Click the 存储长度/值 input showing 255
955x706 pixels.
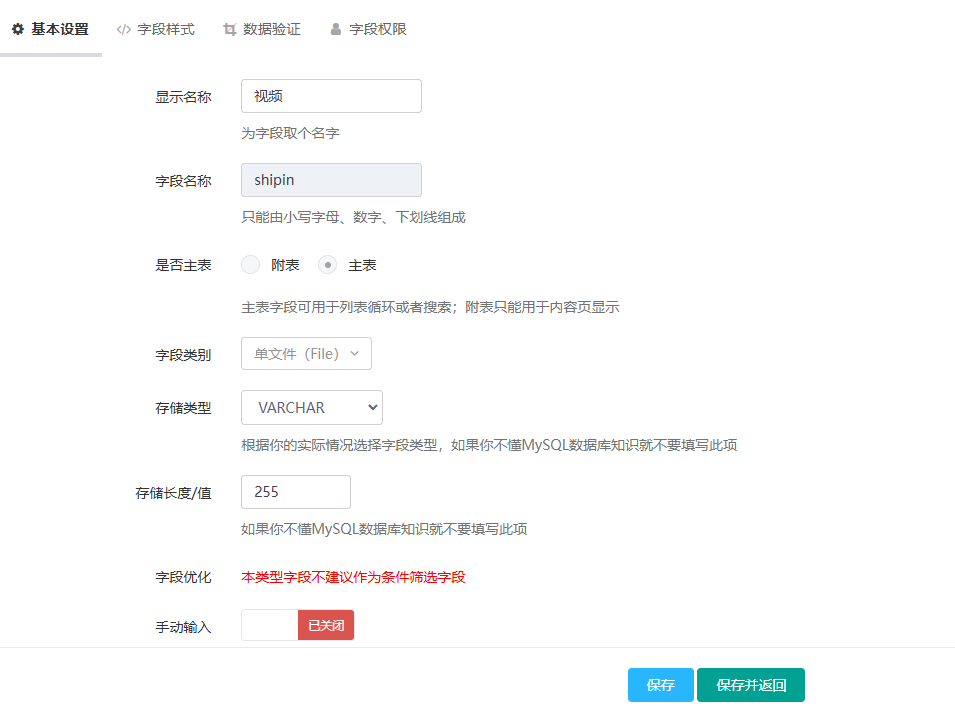[296, 492]
